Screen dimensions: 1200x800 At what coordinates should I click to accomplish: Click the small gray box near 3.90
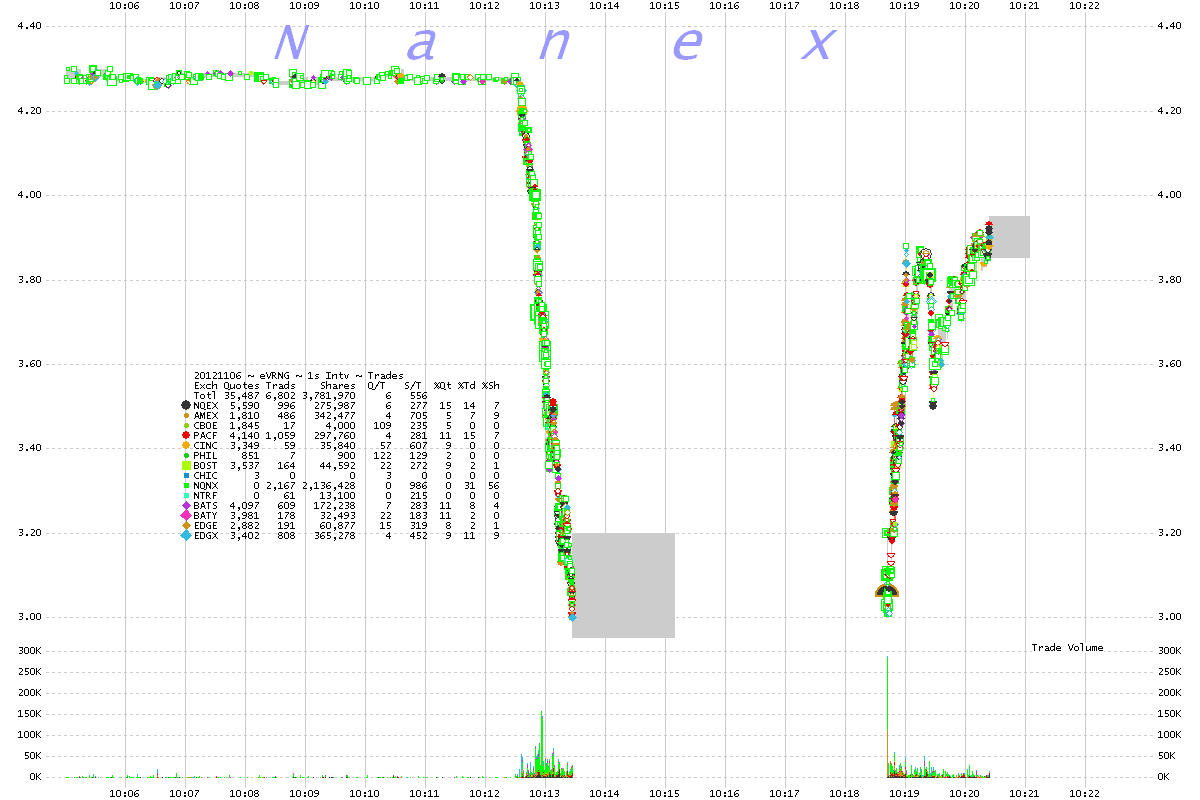1010,237
